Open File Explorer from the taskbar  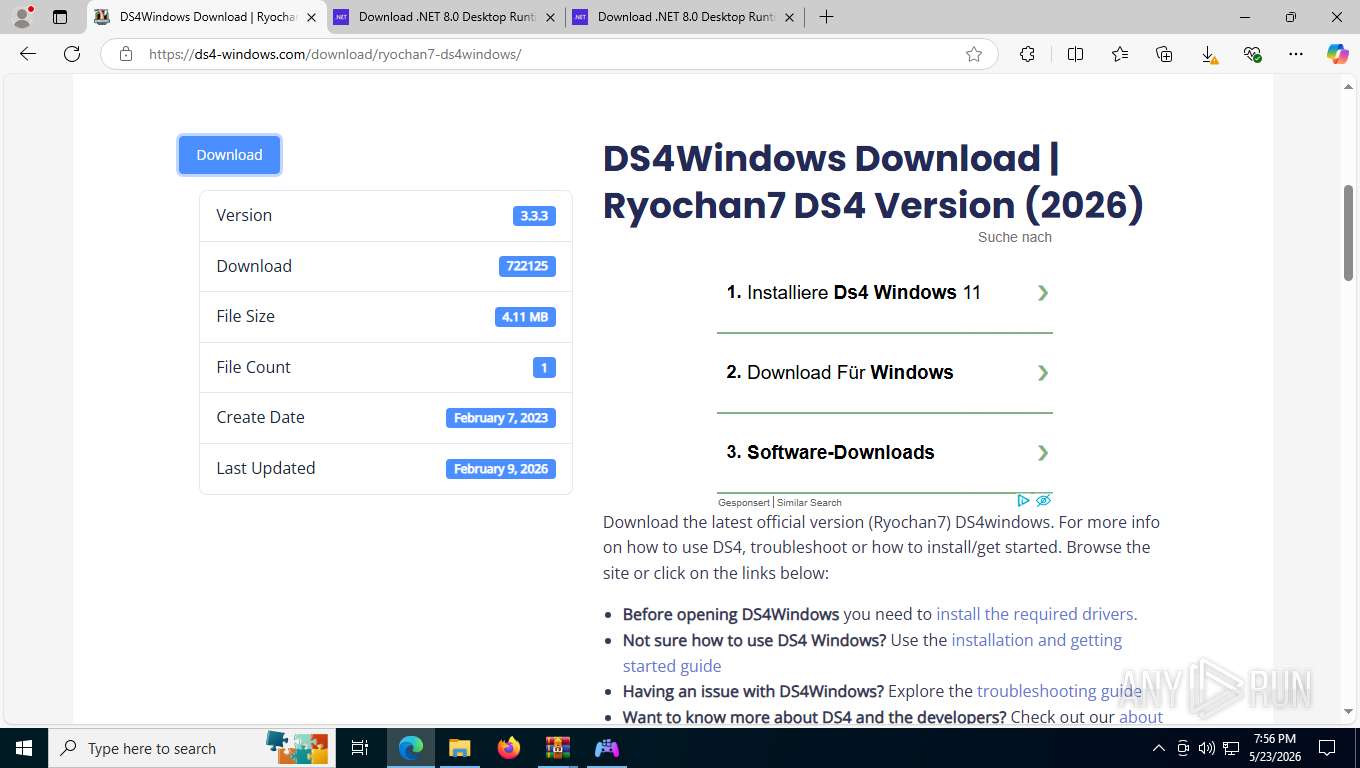pos(459,748)
